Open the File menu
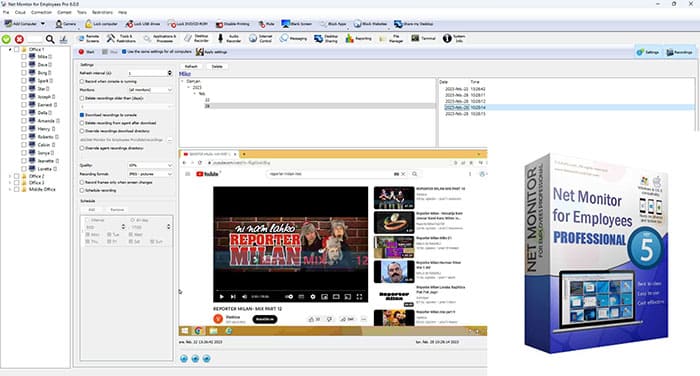Viewport: 700px width, 376px height. (x=6, y=13)
